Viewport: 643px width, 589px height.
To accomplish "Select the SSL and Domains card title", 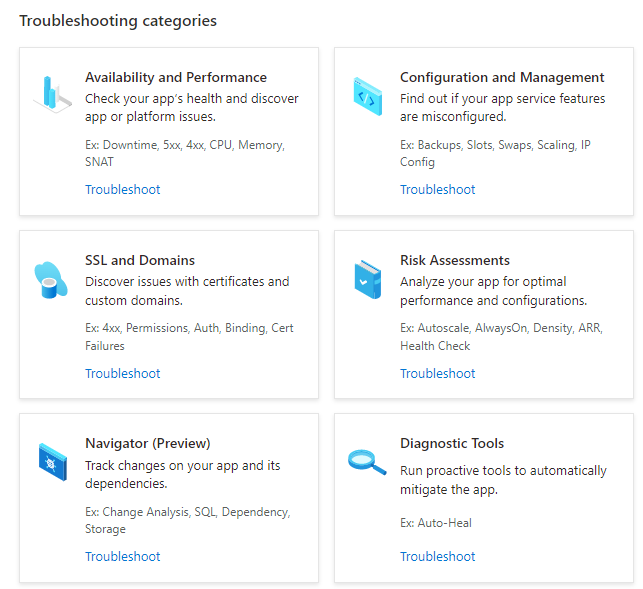I will click(140, 260).
